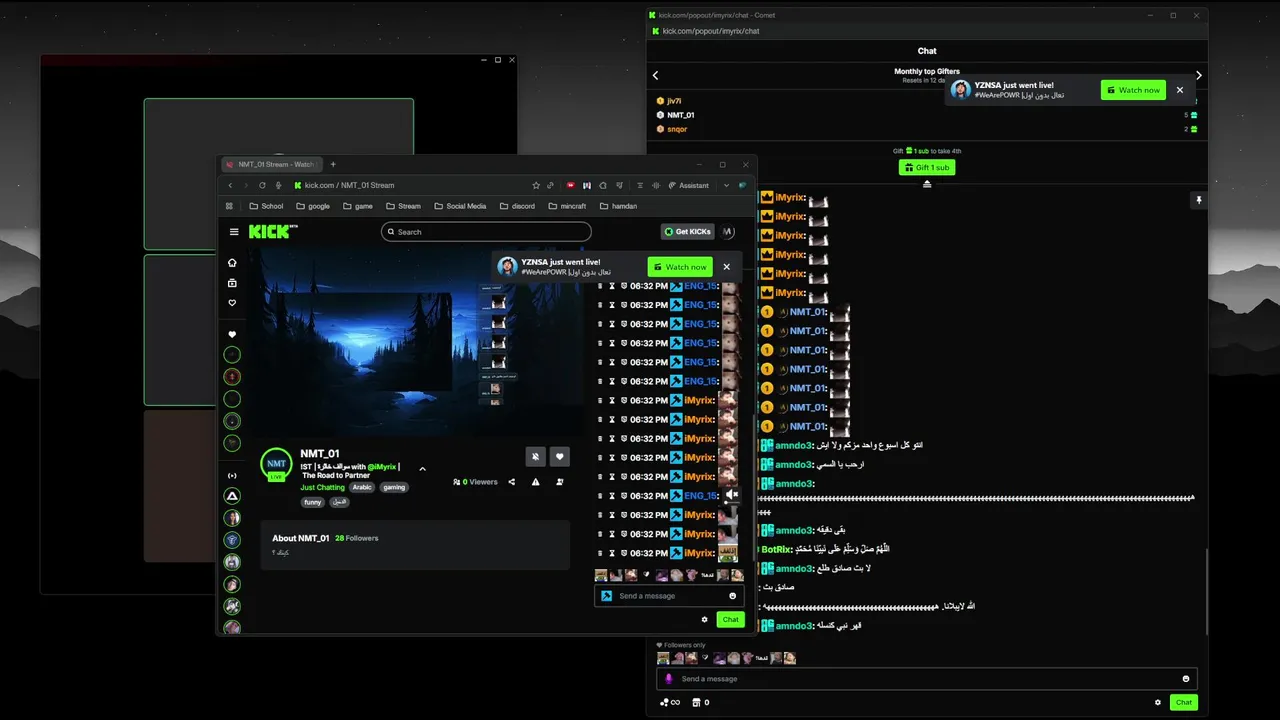The height and width of the screenshot is (720, 1280).
Task: Open a new tab with the plus button
Action: [x=333, y=164]
